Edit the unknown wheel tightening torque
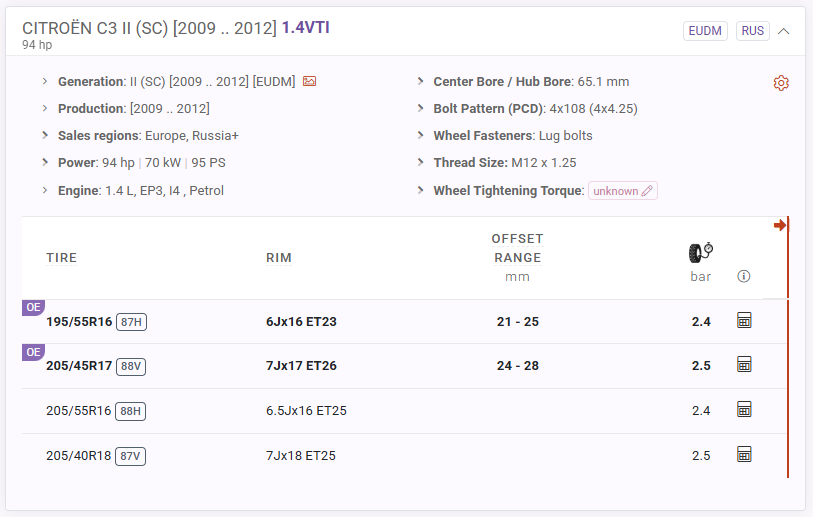The height and width of the screenshot is (517, 813). (x=622, y=190)
